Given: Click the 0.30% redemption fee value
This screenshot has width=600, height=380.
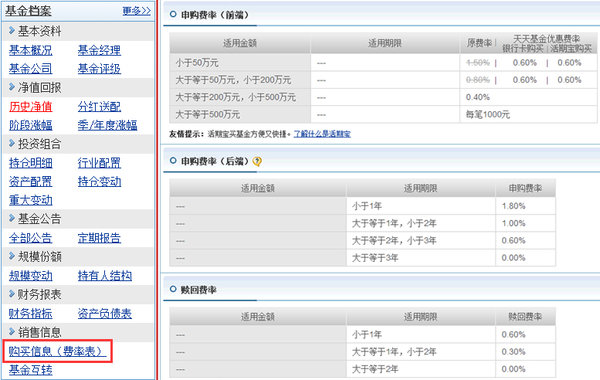Looking at the screenshot, I should [x=514, y=352].
